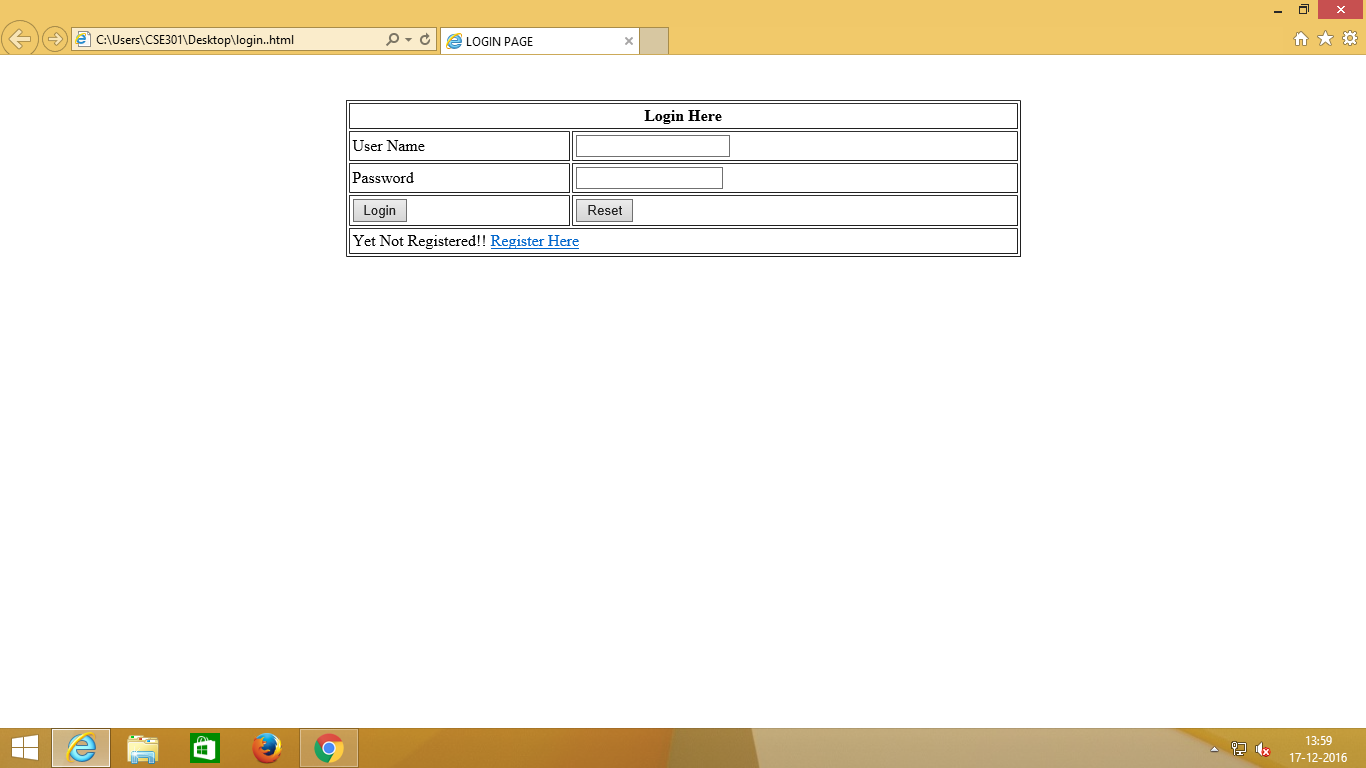Show hidden icons in the system tray

tap(1212, 747)
